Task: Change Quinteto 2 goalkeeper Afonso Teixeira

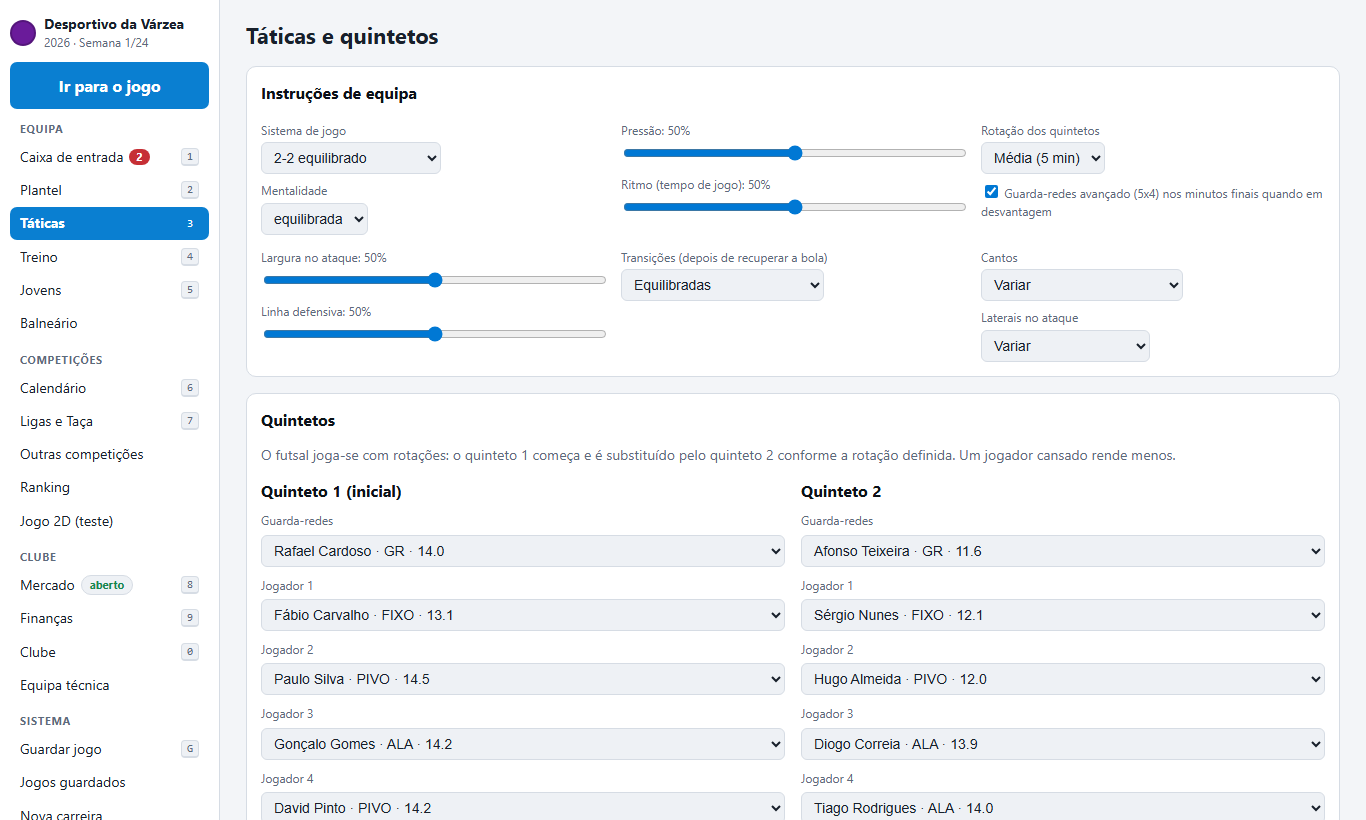Action: point(1063,551)
